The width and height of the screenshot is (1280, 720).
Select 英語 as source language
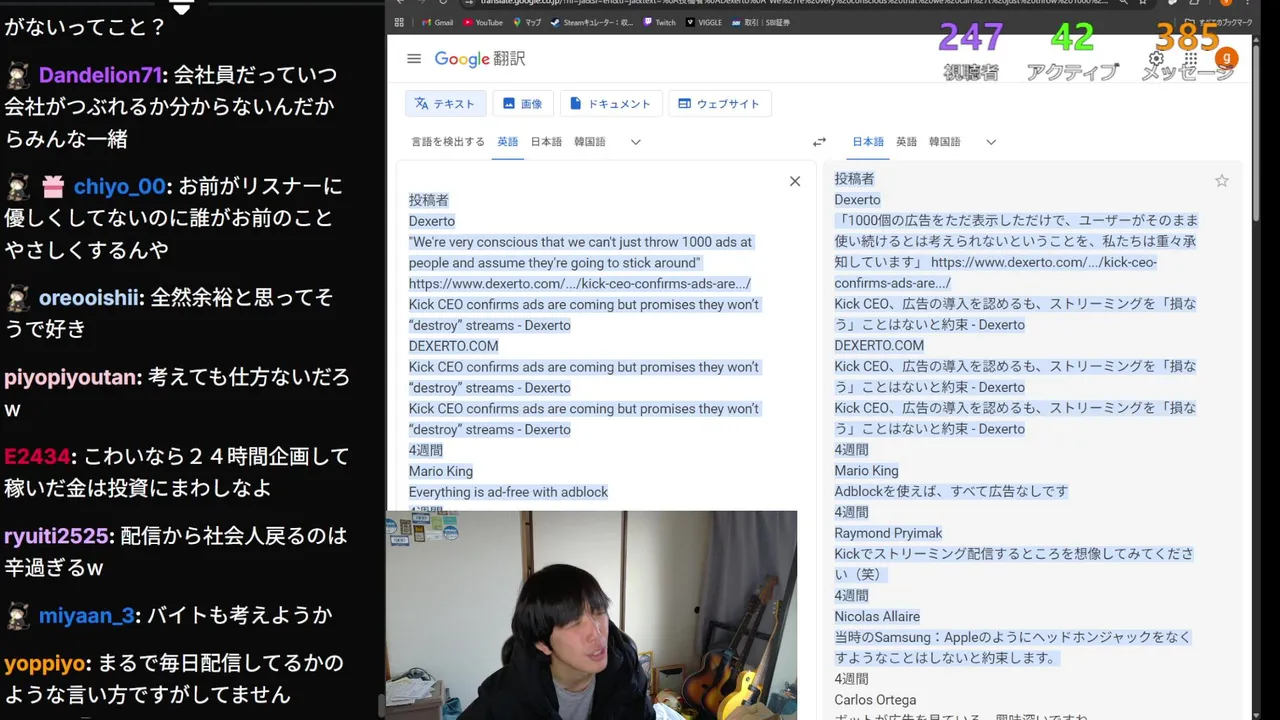pyautogui.click(x=508, y=142)
